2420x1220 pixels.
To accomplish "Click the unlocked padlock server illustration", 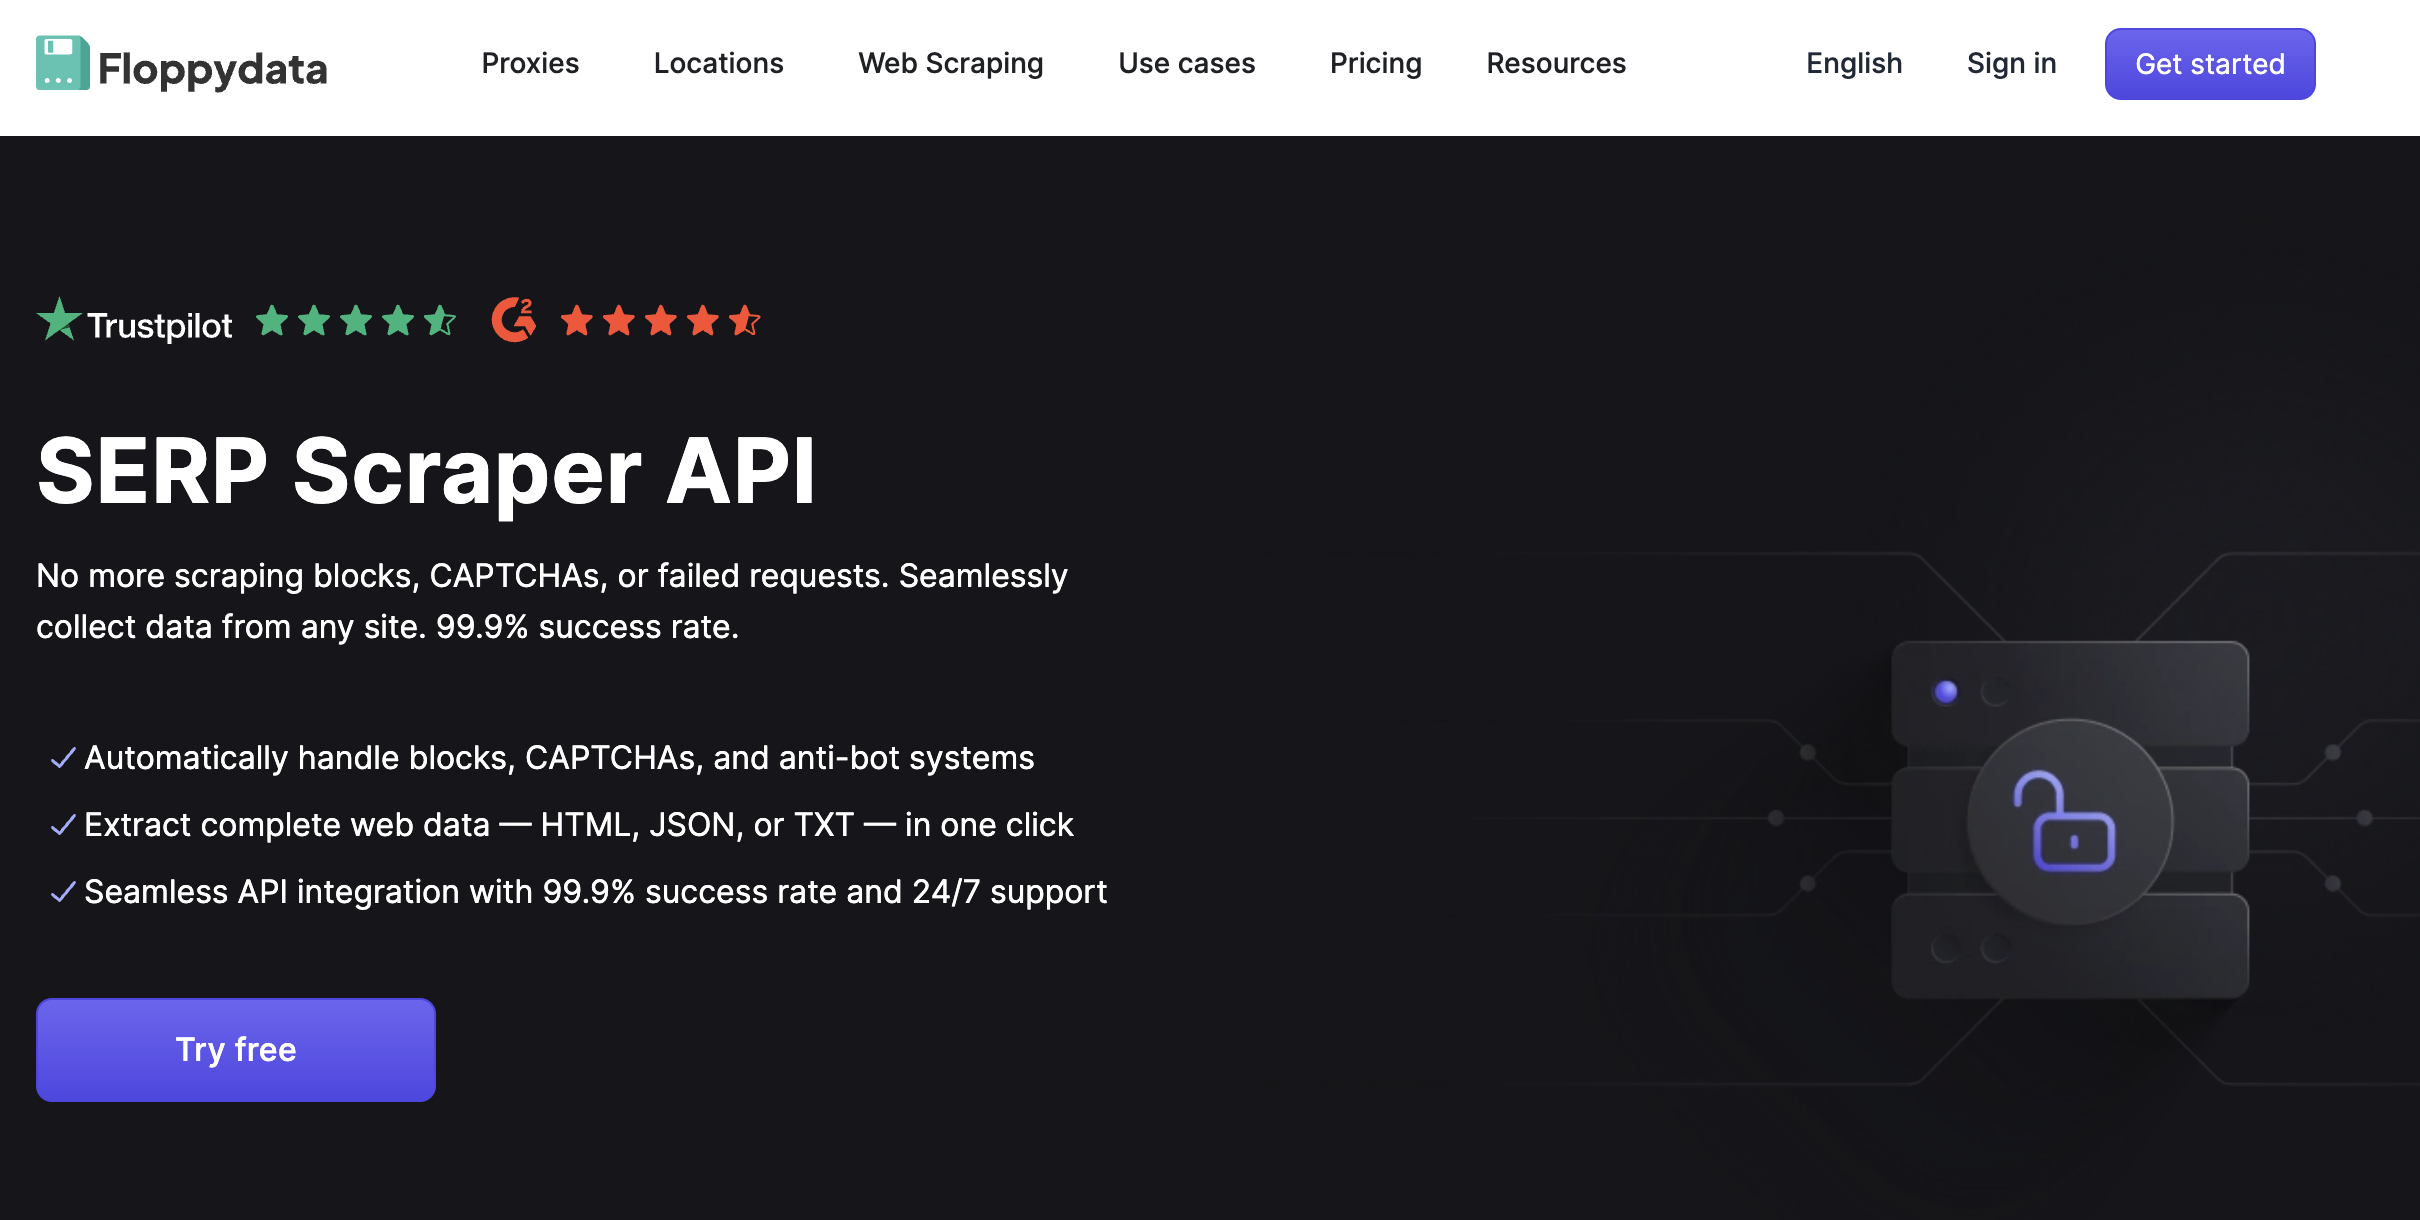I will pos(2067,822).
